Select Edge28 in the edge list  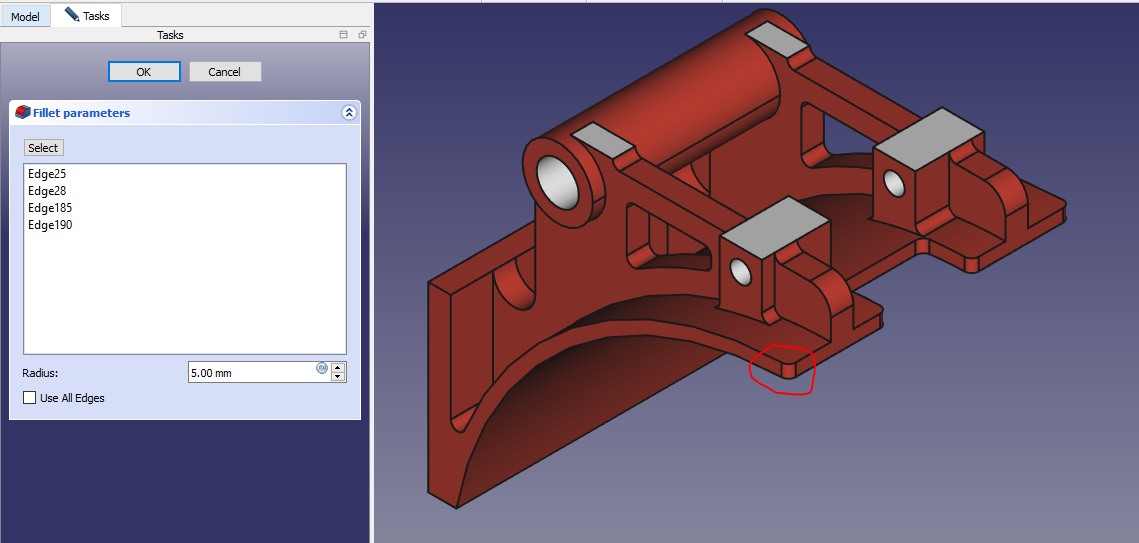(x=47, y=191)
